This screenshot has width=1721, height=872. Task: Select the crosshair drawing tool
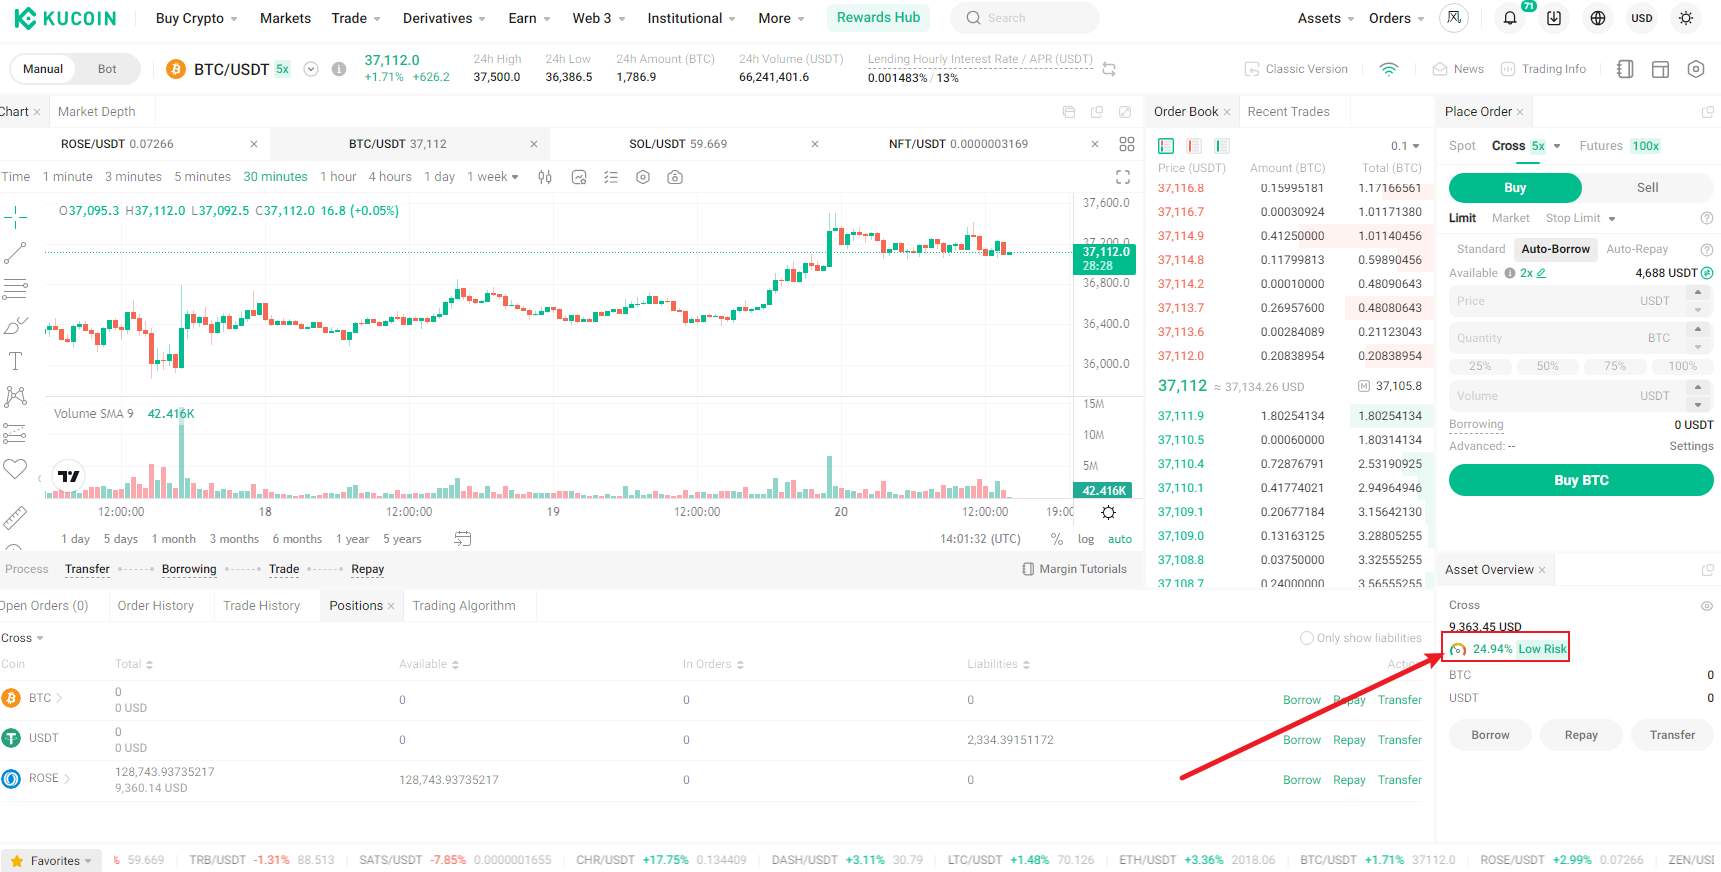pyautogui.click(x=15, y=216)
